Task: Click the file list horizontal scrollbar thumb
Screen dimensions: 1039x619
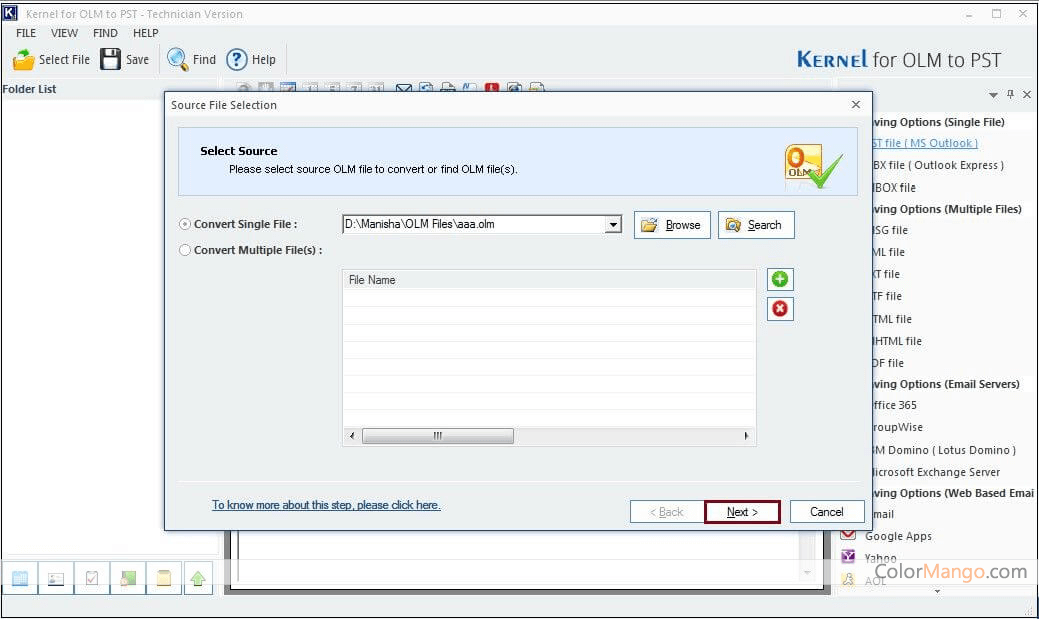Action: tap(437, 436)
